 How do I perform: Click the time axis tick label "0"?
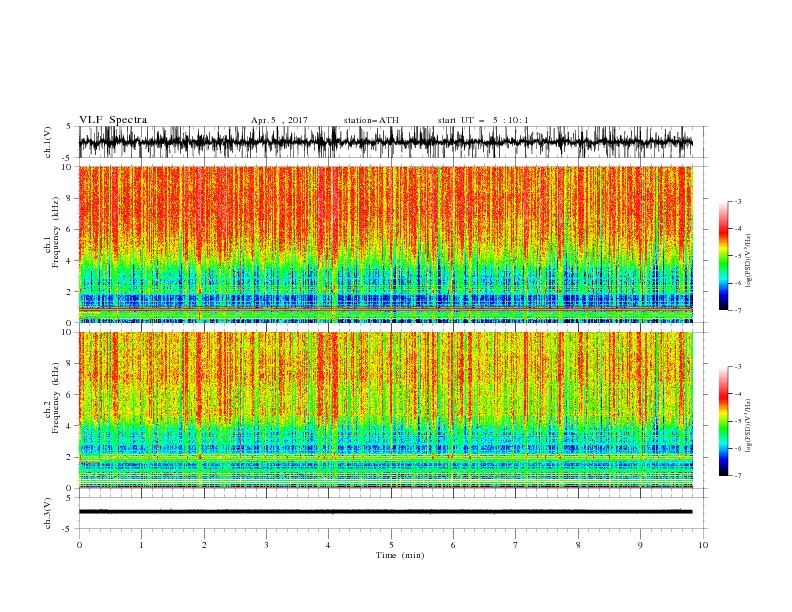point(79,545)
